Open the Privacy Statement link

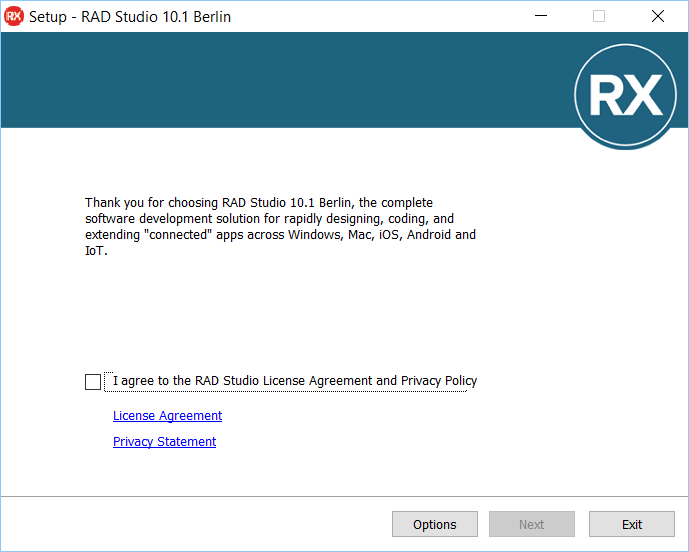tap(164, 441)
